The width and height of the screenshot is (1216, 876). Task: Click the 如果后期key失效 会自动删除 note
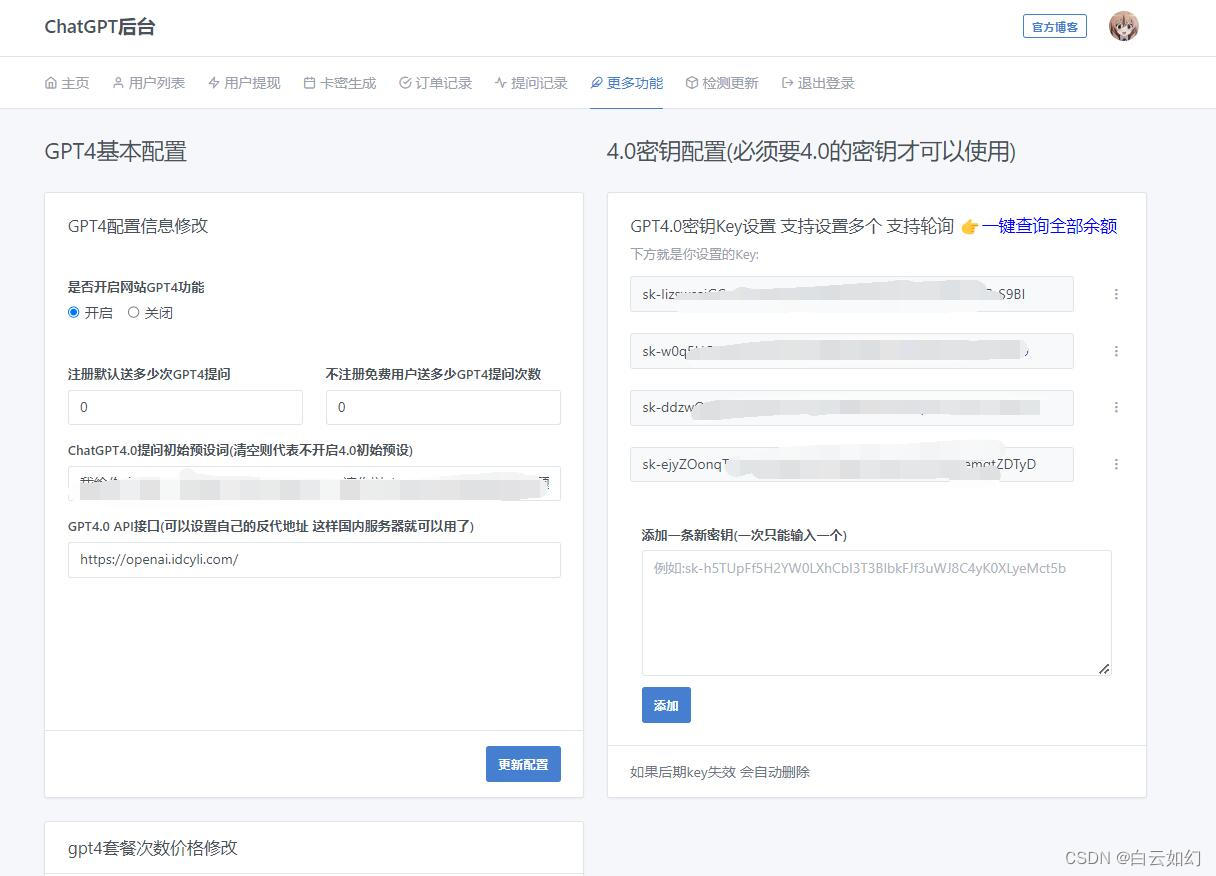tap(720, 772)
